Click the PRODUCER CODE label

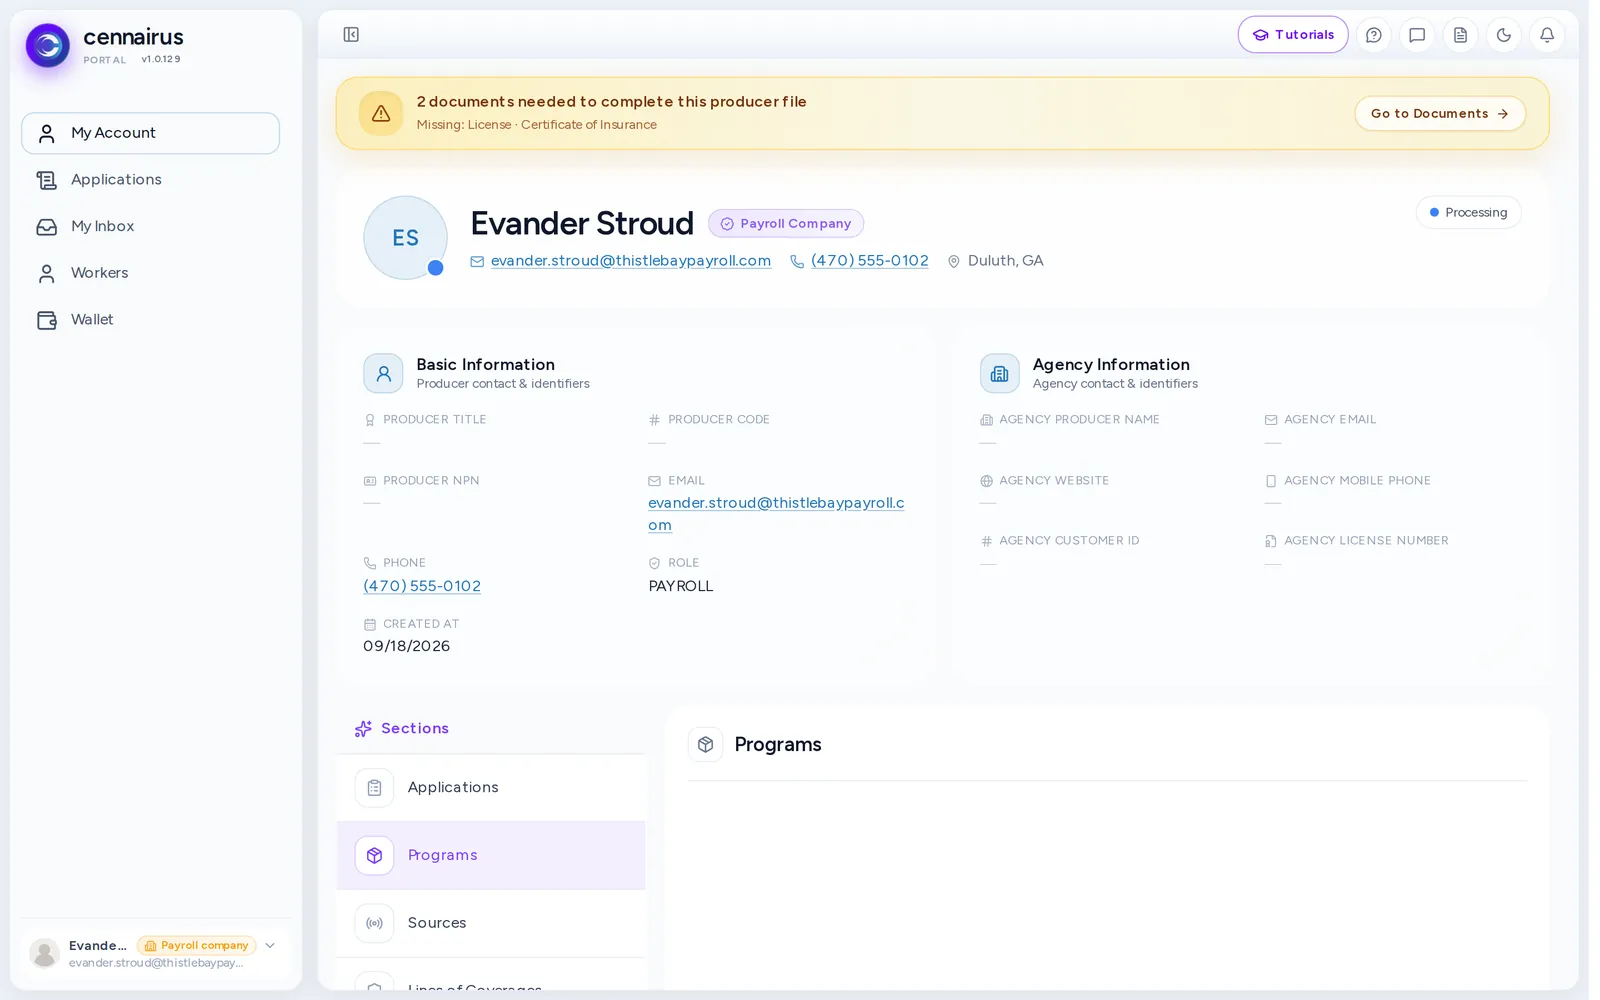click(719, 420)
